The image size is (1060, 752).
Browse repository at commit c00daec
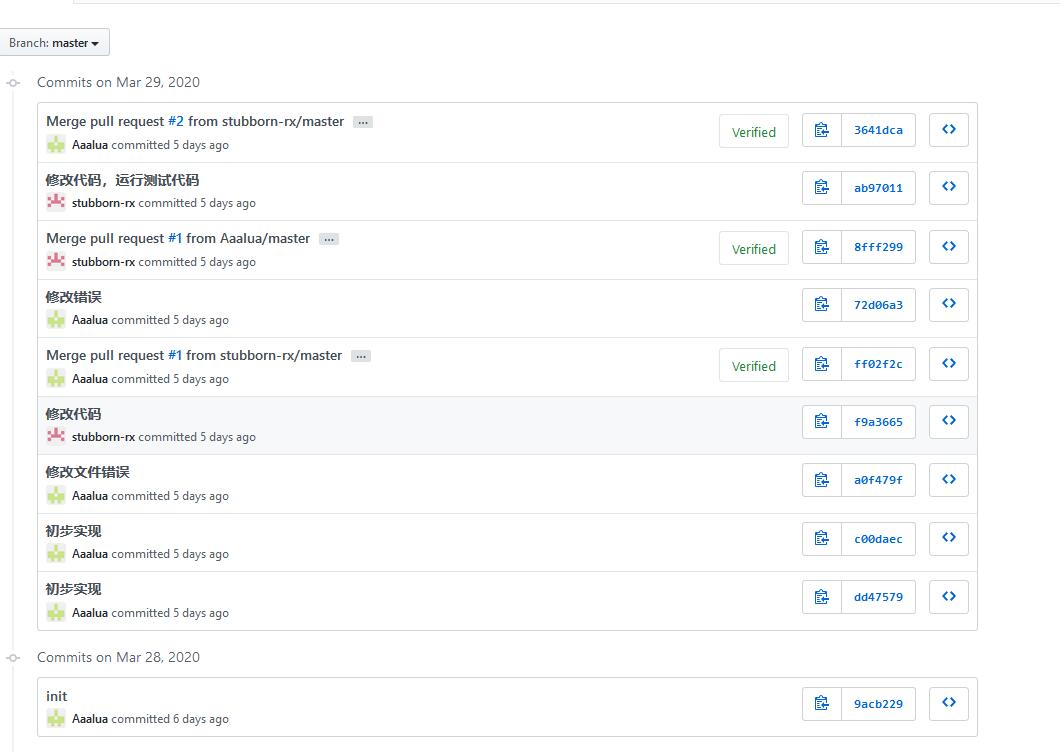point(948,539)
